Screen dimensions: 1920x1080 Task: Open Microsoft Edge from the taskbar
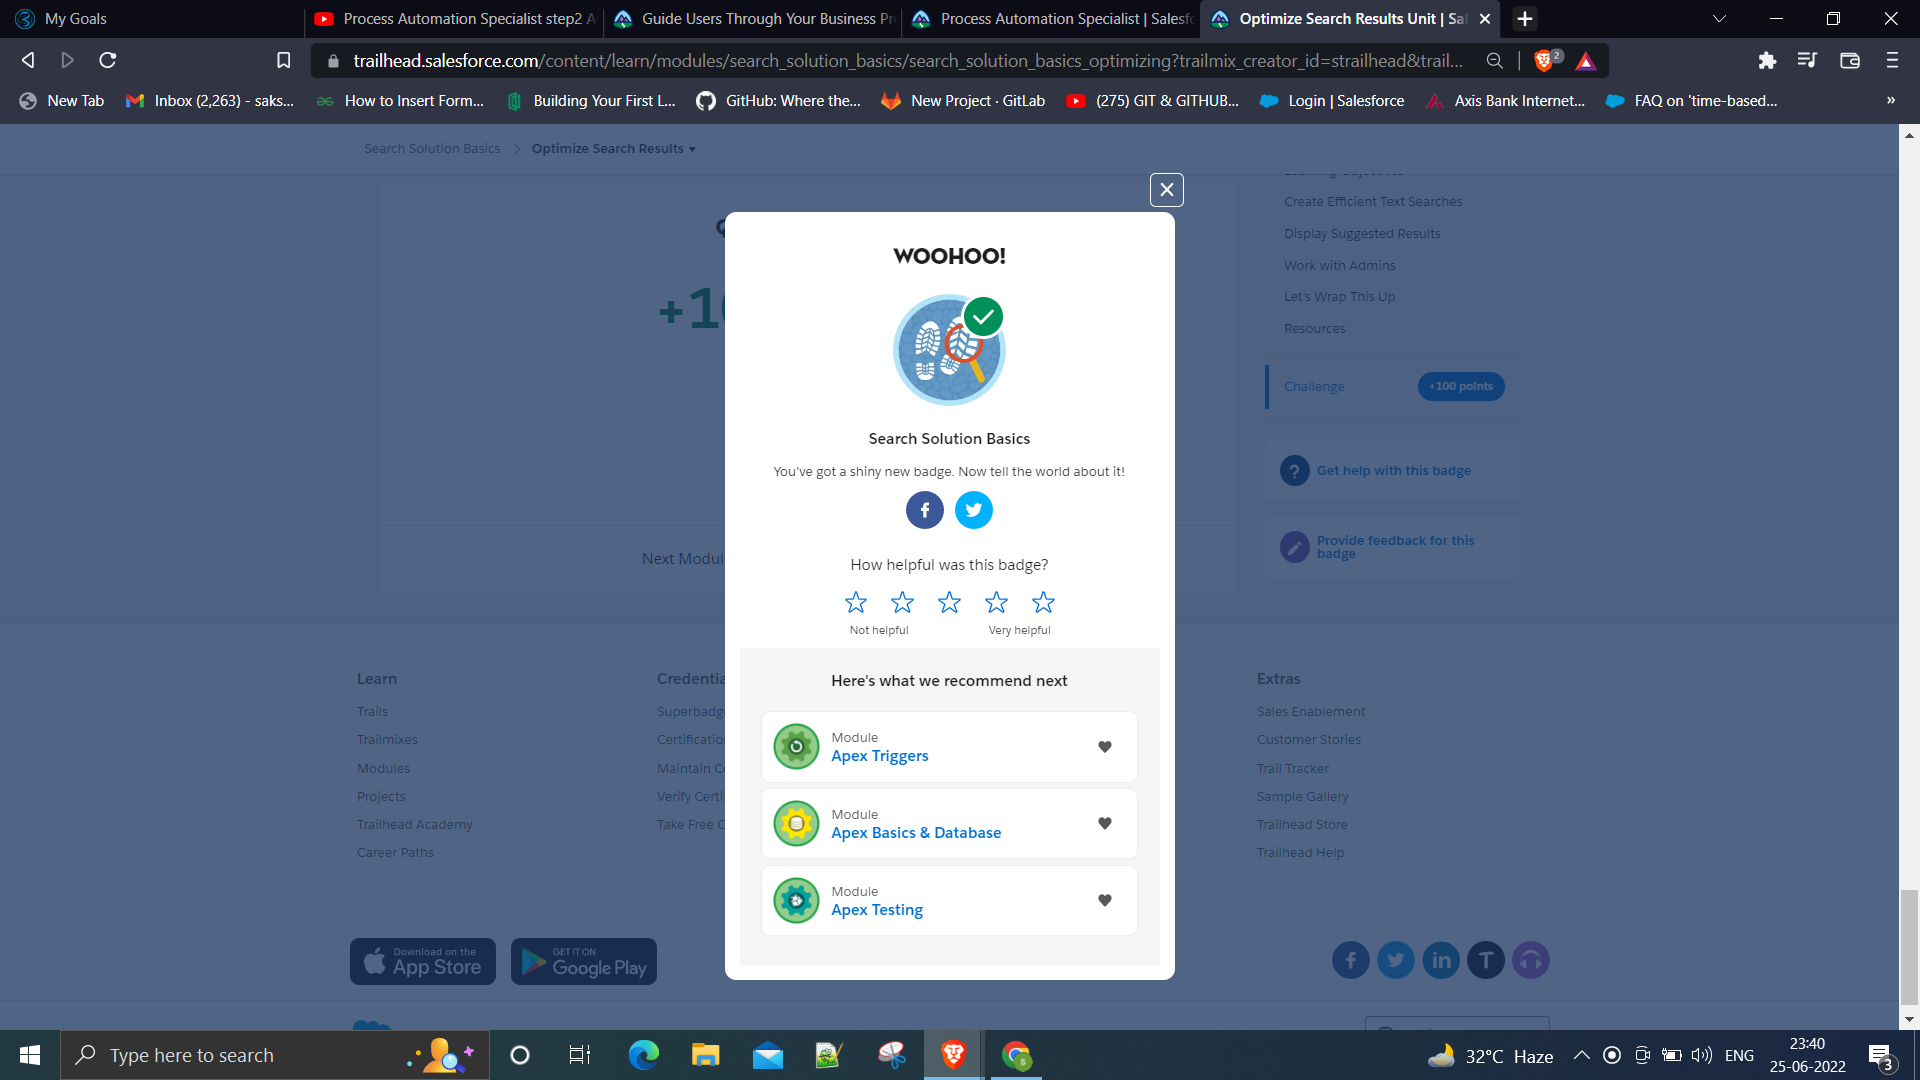click(643, 1055)
